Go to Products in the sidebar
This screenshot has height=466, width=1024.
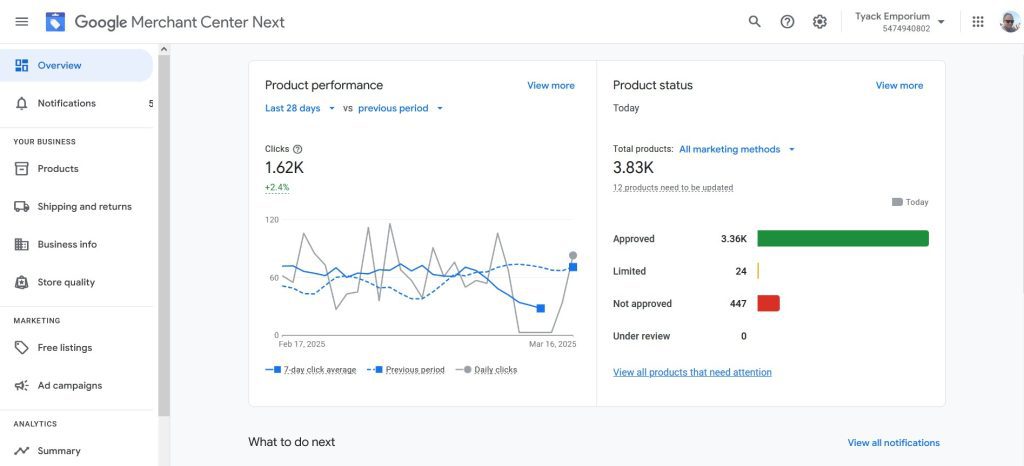58,169
